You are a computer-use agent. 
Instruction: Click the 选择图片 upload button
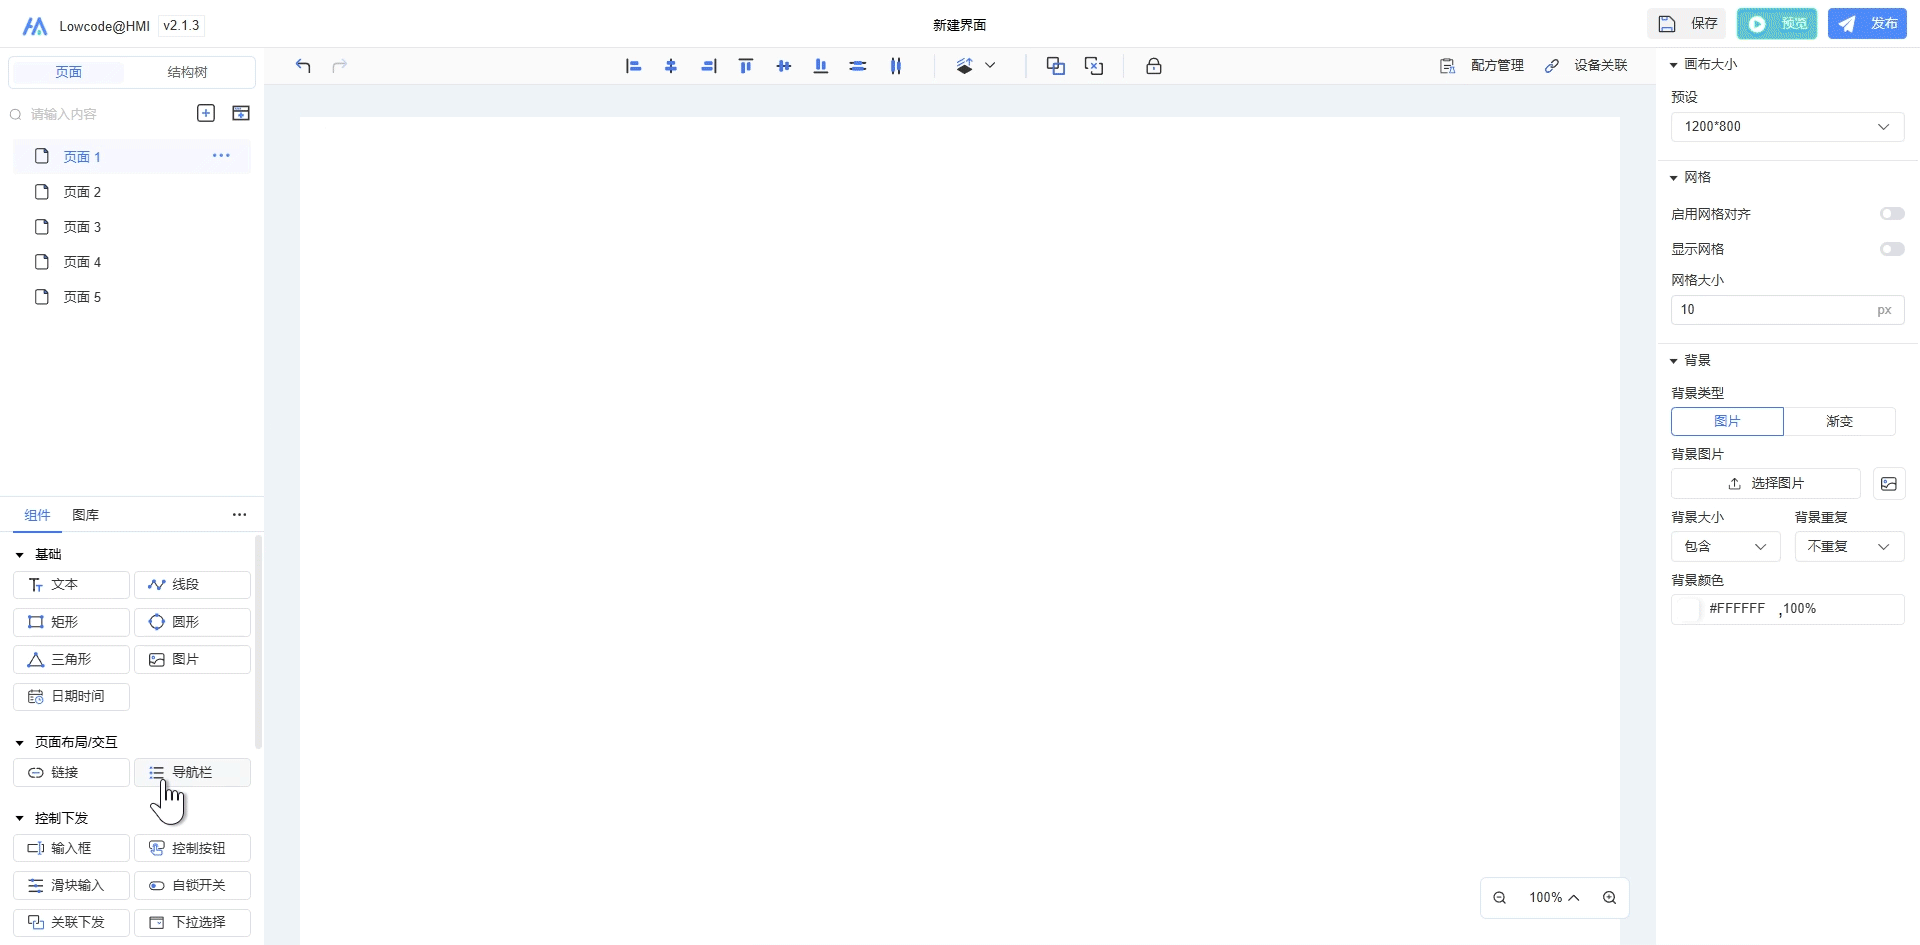(x=1765, y=484)
